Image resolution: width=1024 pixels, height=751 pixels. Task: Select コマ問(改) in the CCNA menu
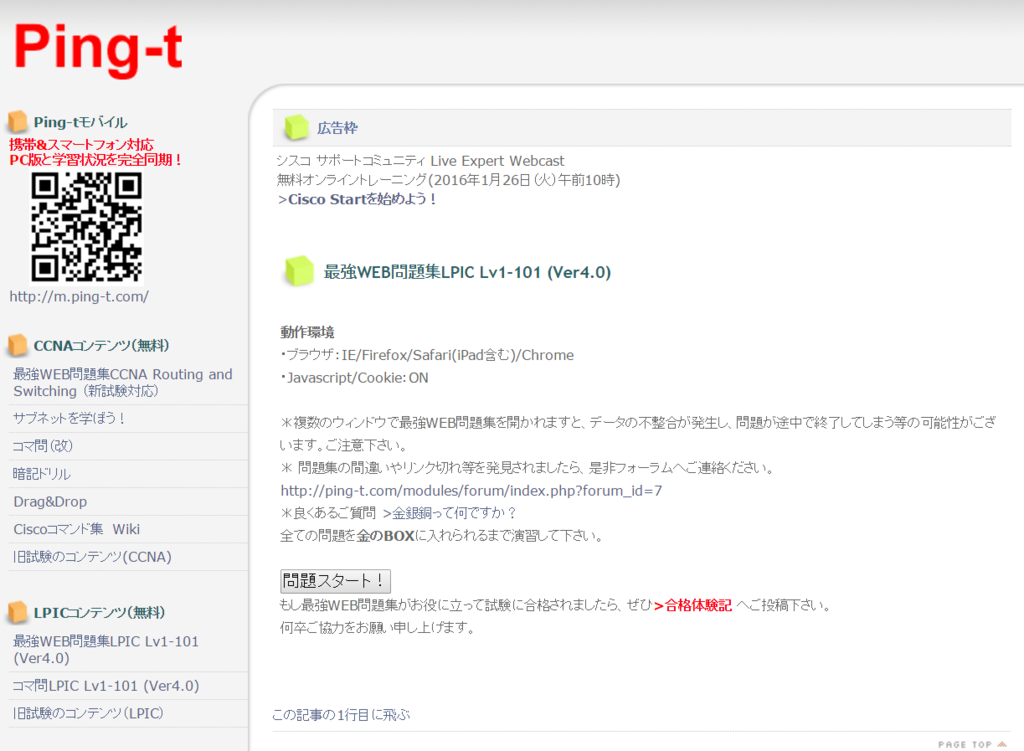43,446
